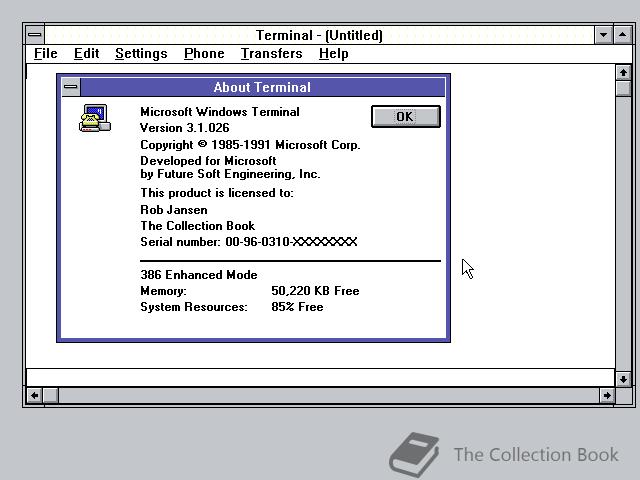Open About Terminal dialog control-menu box
This screenshot has height=480, width=640.
[71, 87]
